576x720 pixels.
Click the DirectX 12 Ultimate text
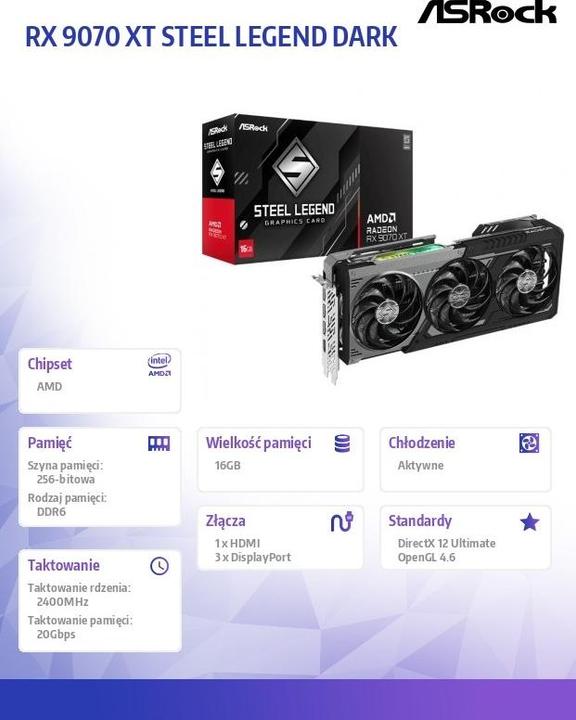point(446,543)
